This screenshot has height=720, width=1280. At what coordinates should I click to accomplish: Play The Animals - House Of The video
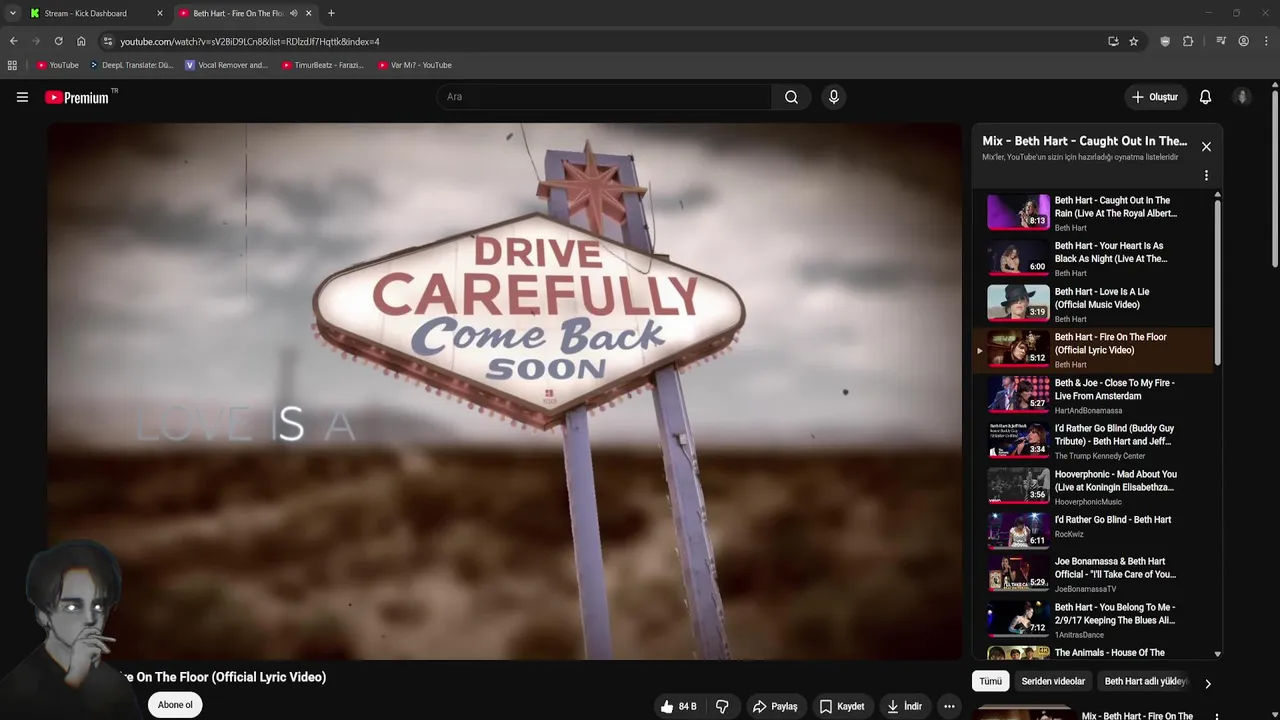(x=1018, y=653)
